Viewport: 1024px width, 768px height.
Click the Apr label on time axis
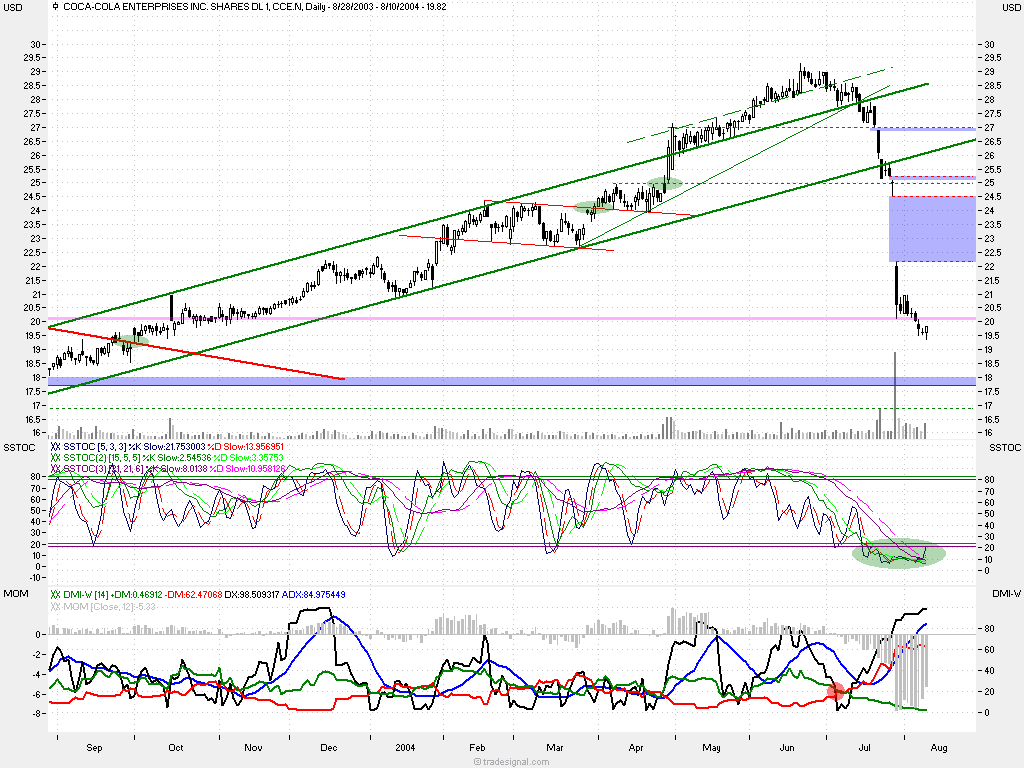[635, 748]
